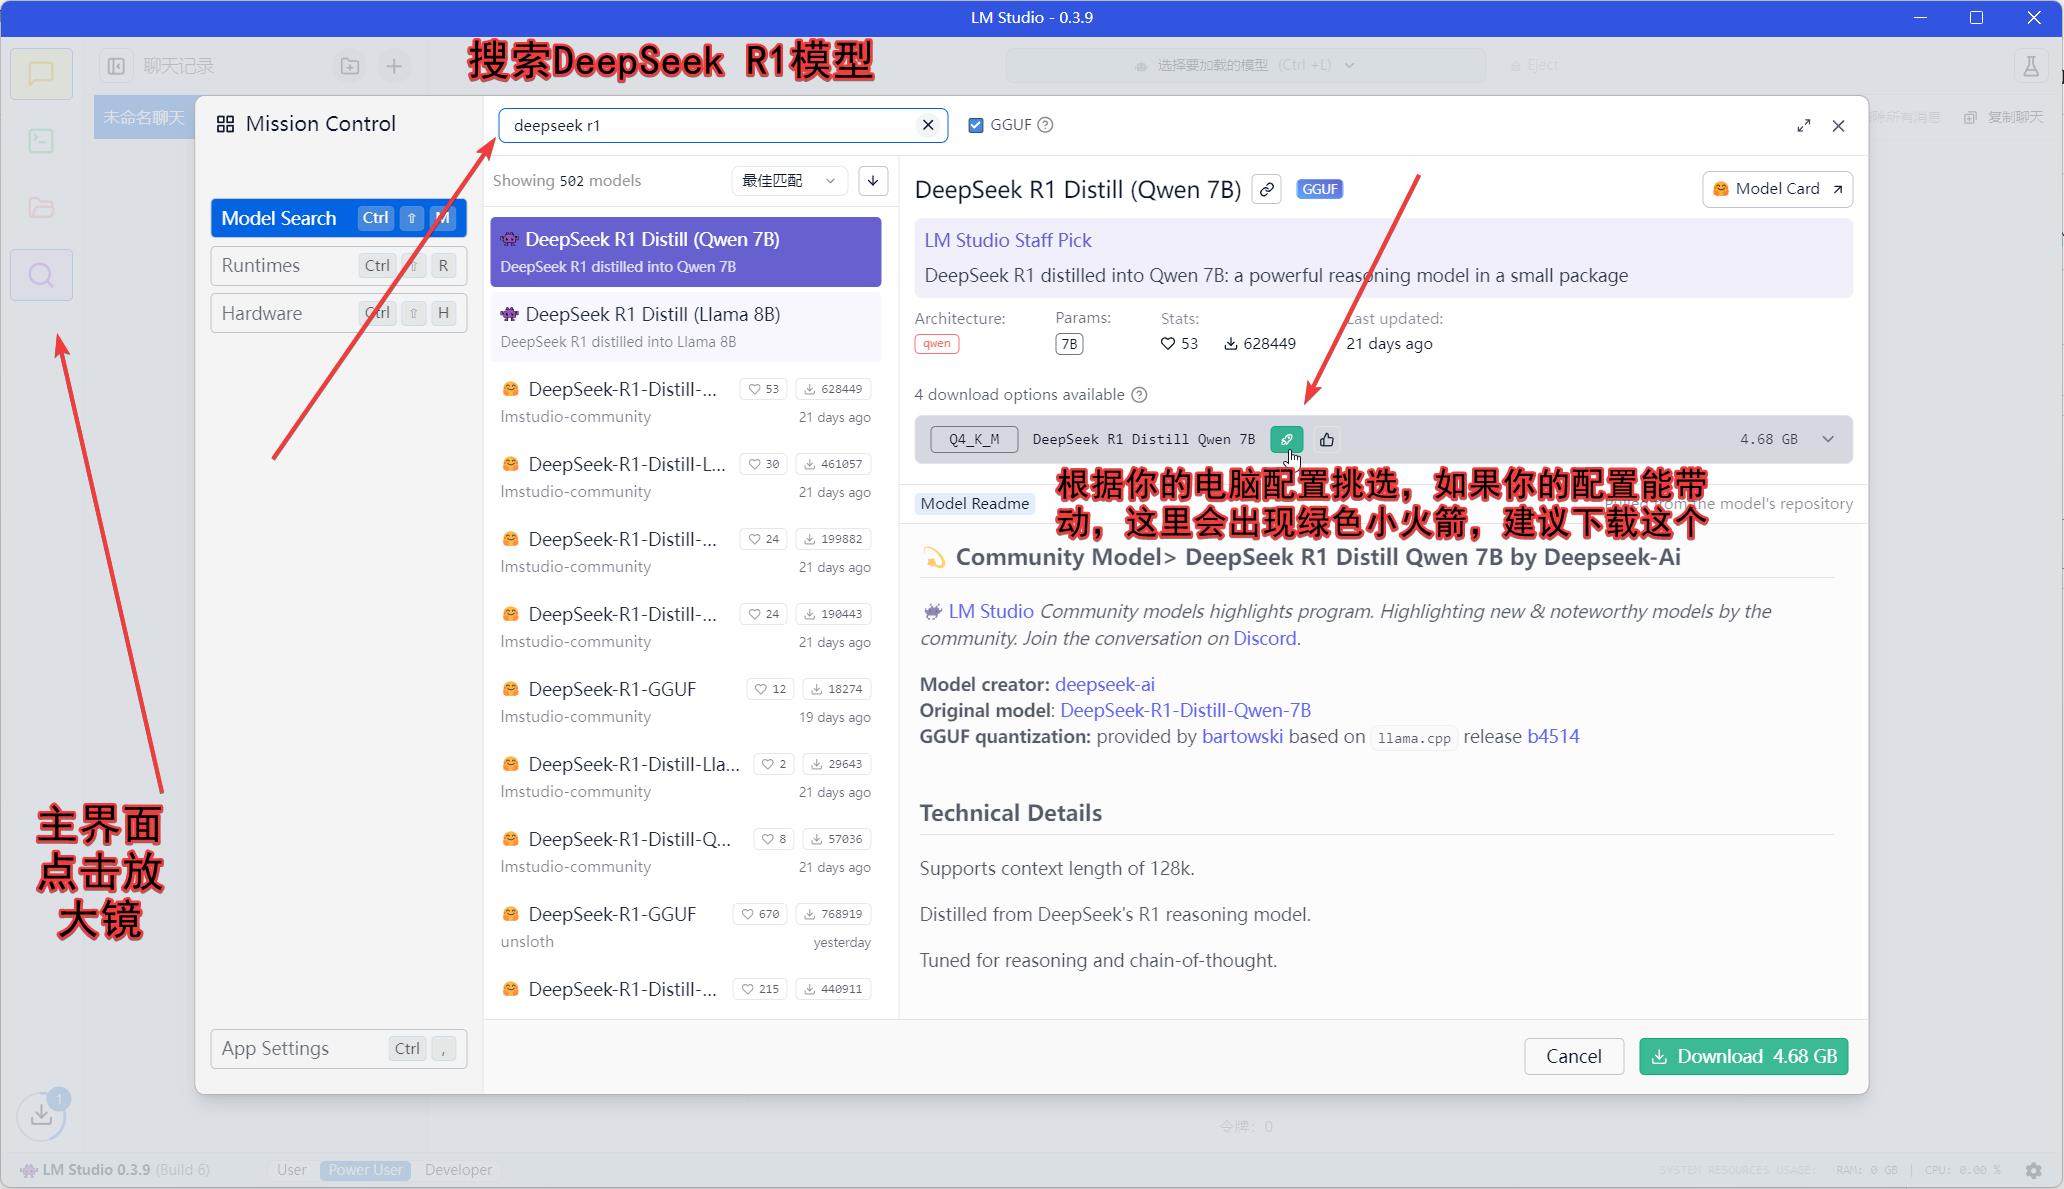Open the b4514 release link
Viewport: 2064px width, 1189px height.
point(1553,737)
